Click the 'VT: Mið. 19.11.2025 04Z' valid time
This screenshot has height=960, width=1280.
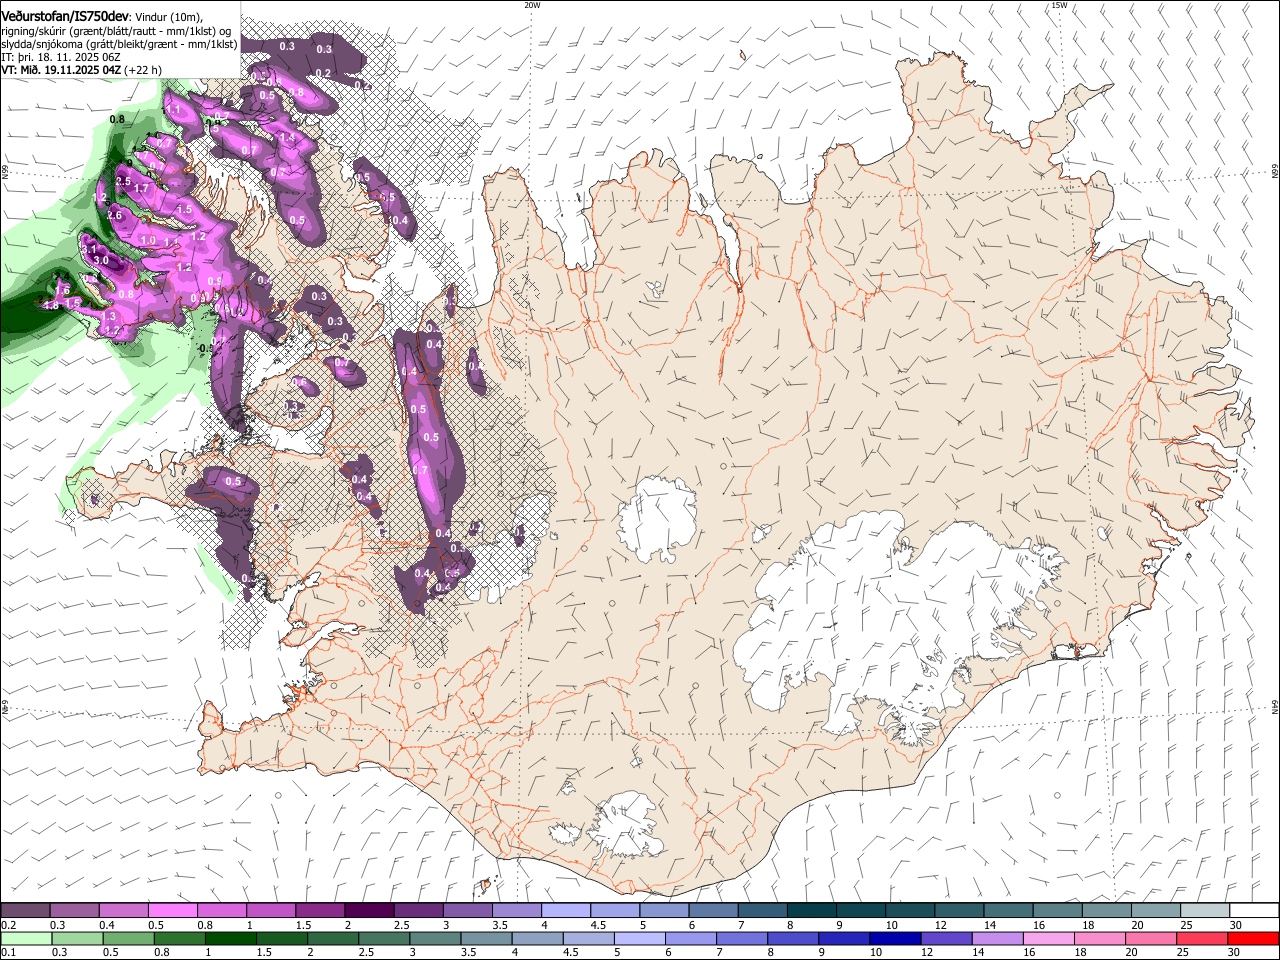[61, 70]
